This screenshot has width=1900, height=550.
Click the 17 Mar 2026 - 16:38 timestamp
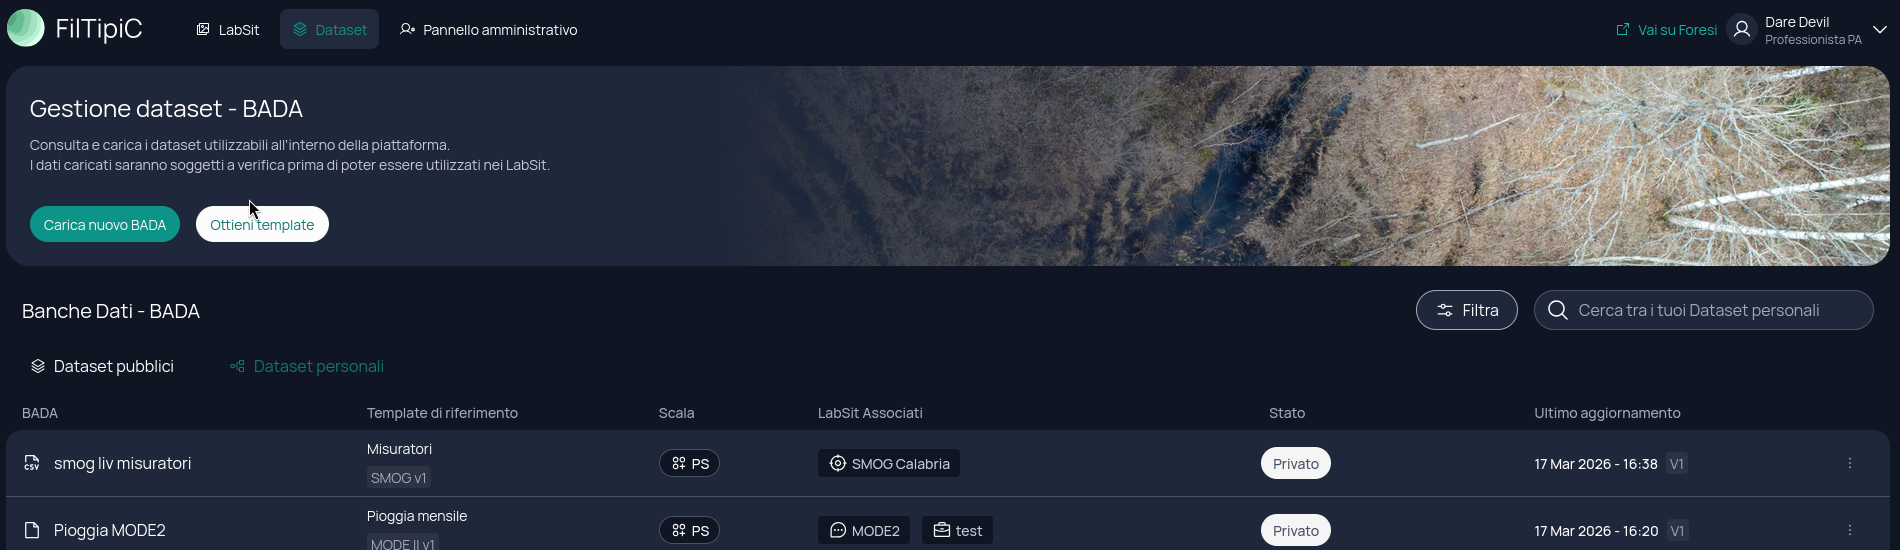(x=1596, y=464)
